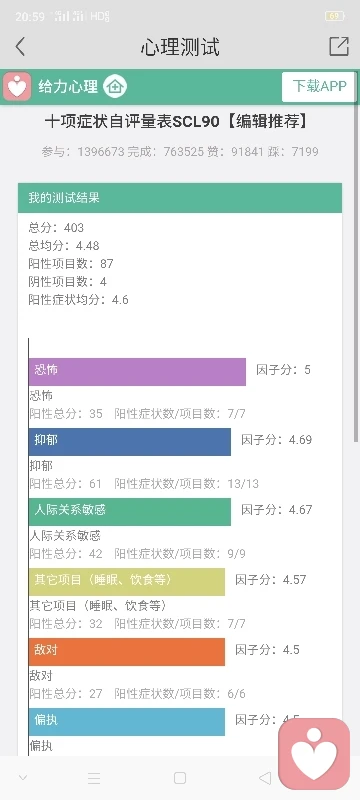Open the Android recent apps menu icon

(x=94, y=778)
